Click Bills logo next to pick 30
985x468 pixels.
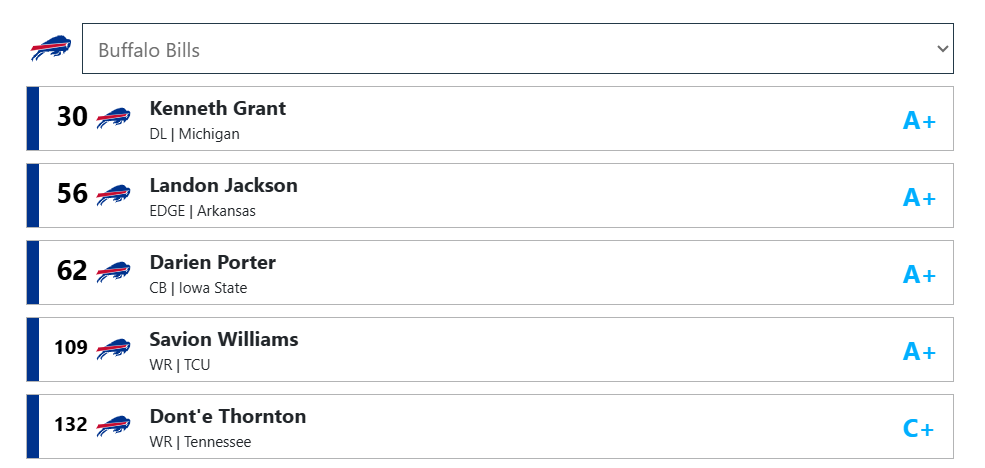pyautogui.click(x=113, y=118)
